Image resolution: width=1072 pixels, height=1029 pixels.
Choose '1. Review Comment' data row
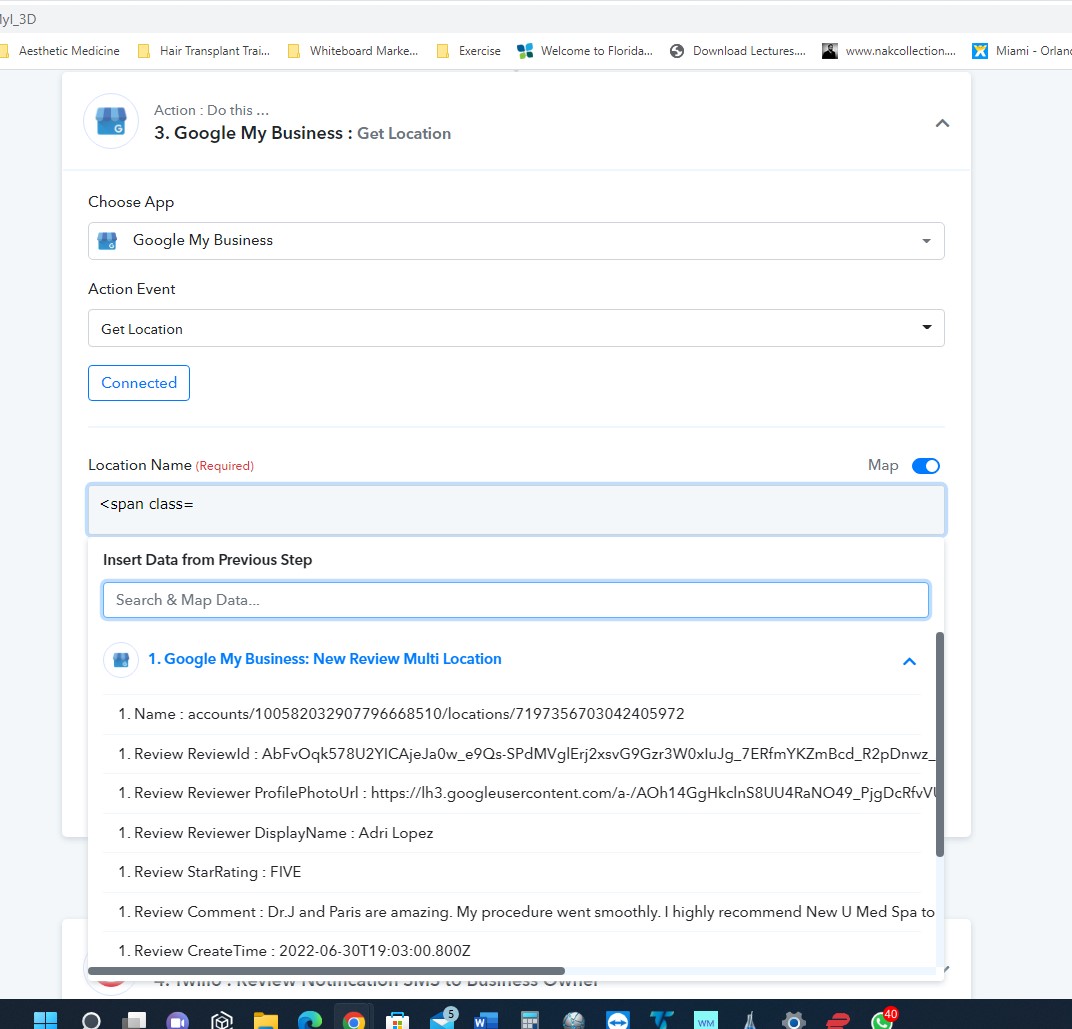(518, 912)
